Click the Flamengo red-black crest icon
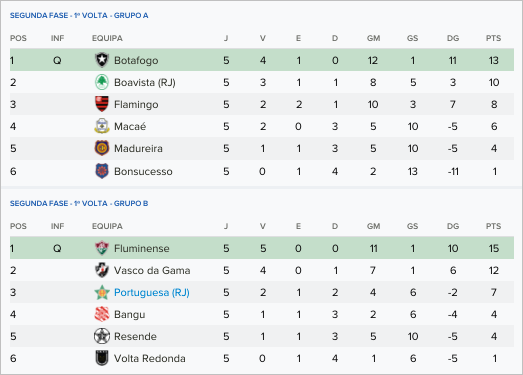 click(x=102, y=104)
